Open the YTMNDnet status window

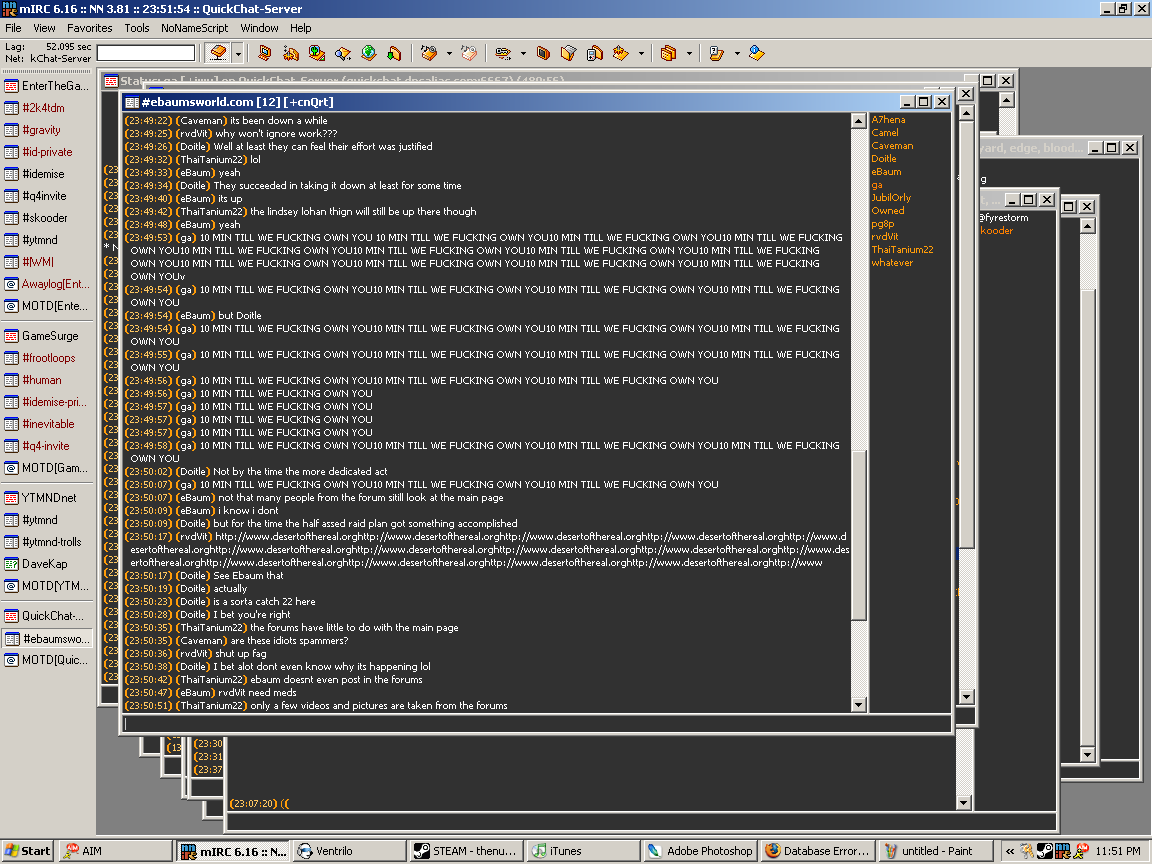click(x=48, y=498)
